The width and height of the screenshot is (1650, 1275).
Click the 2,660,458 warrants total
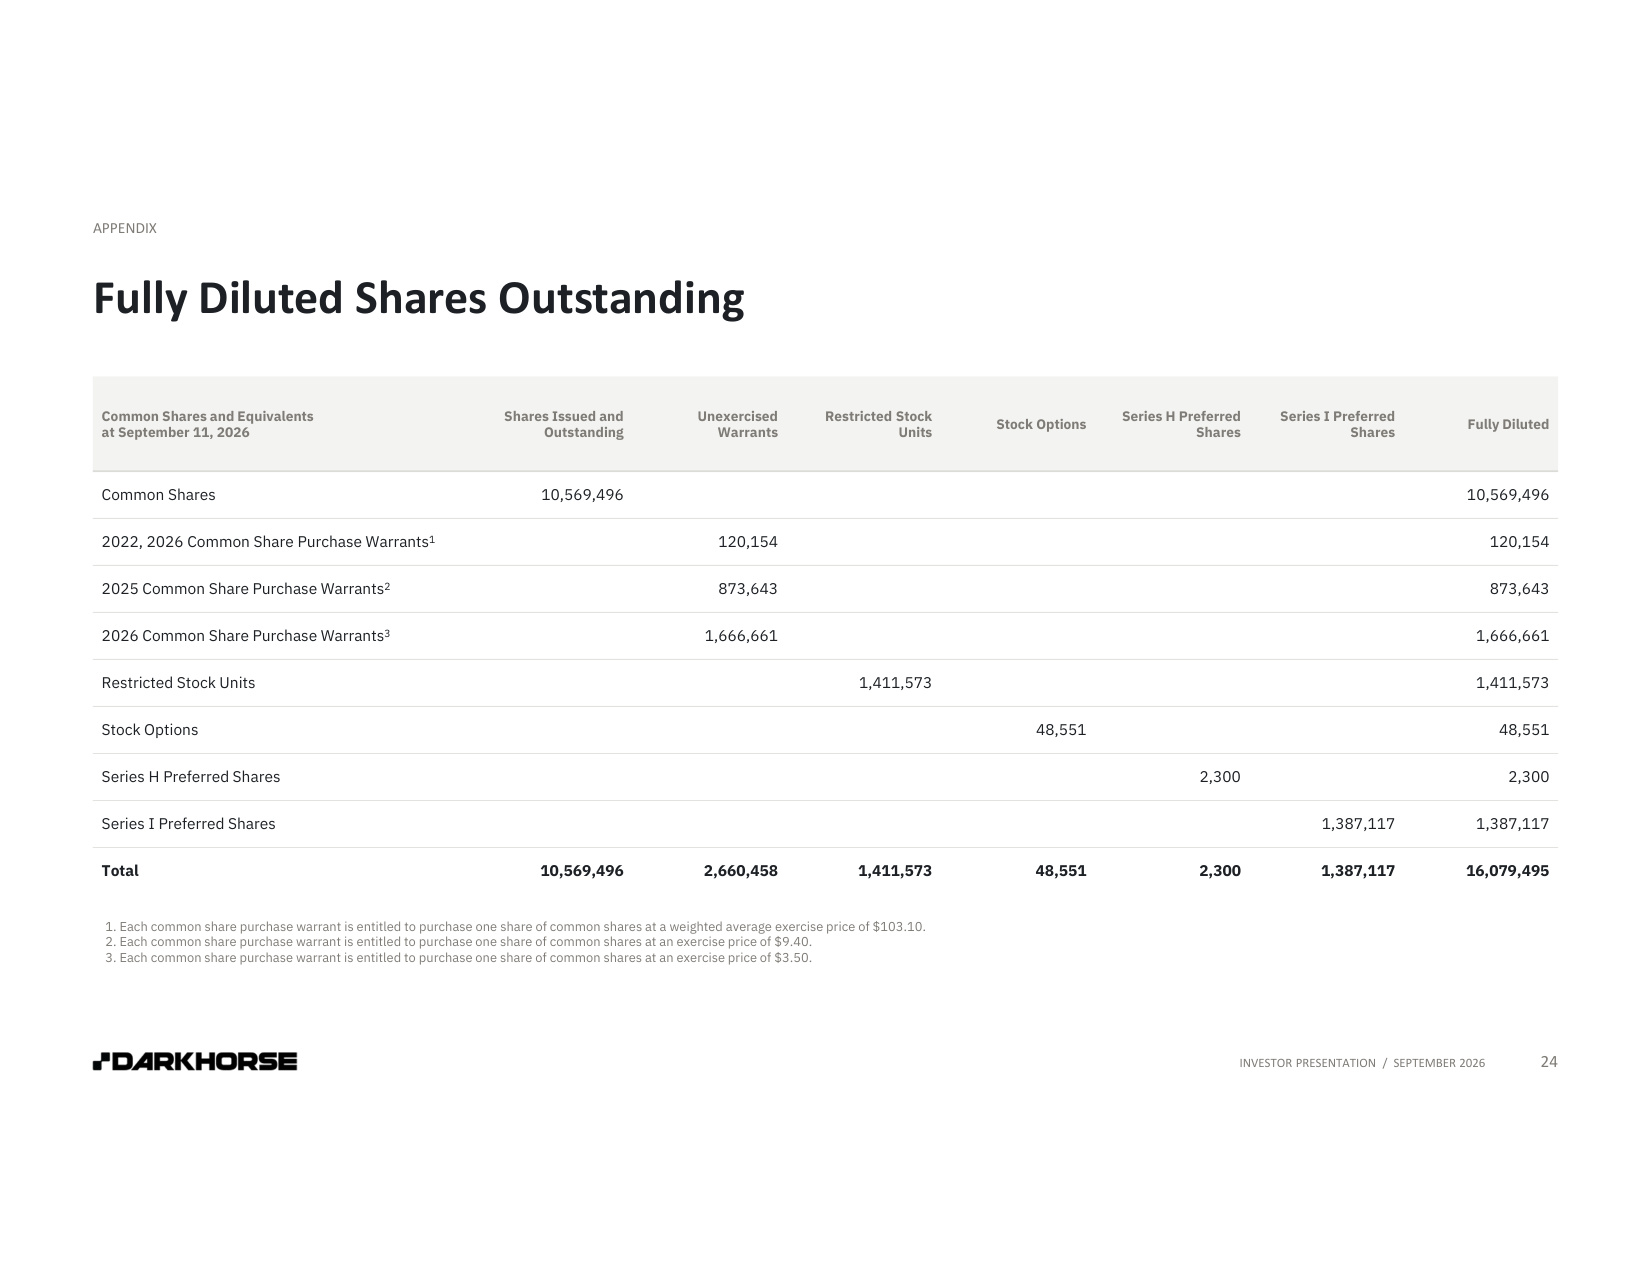(x=740, y=871)
